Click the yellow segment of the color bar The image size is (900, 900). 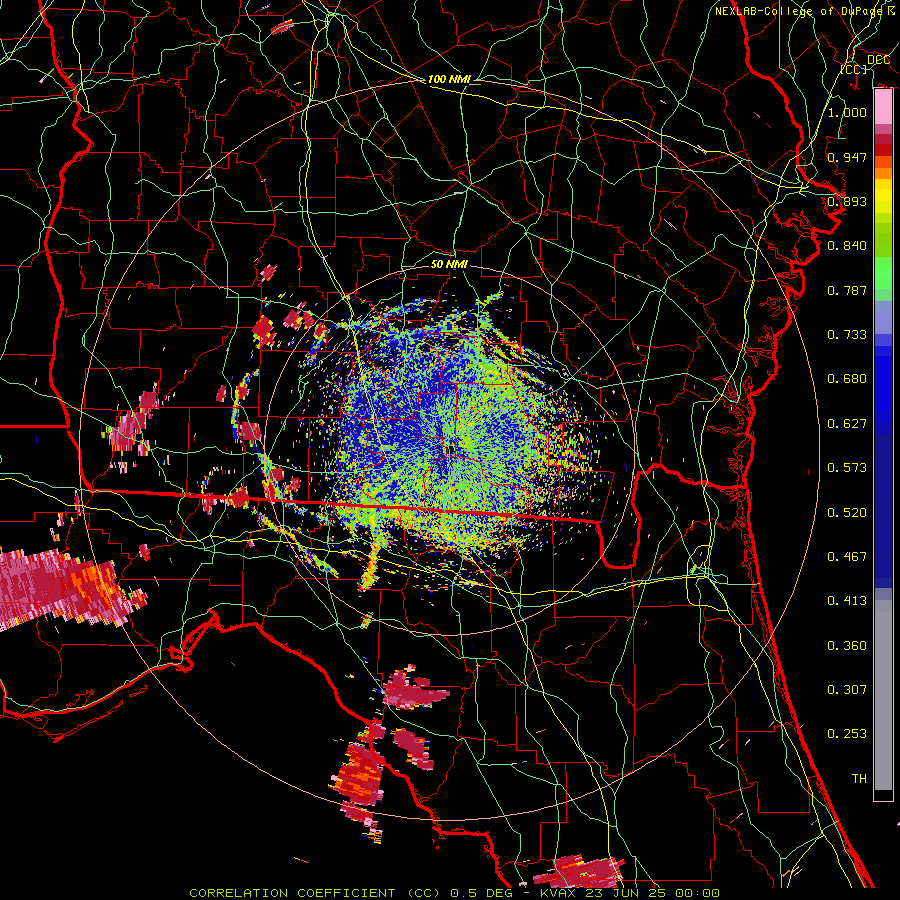point(883,197)
